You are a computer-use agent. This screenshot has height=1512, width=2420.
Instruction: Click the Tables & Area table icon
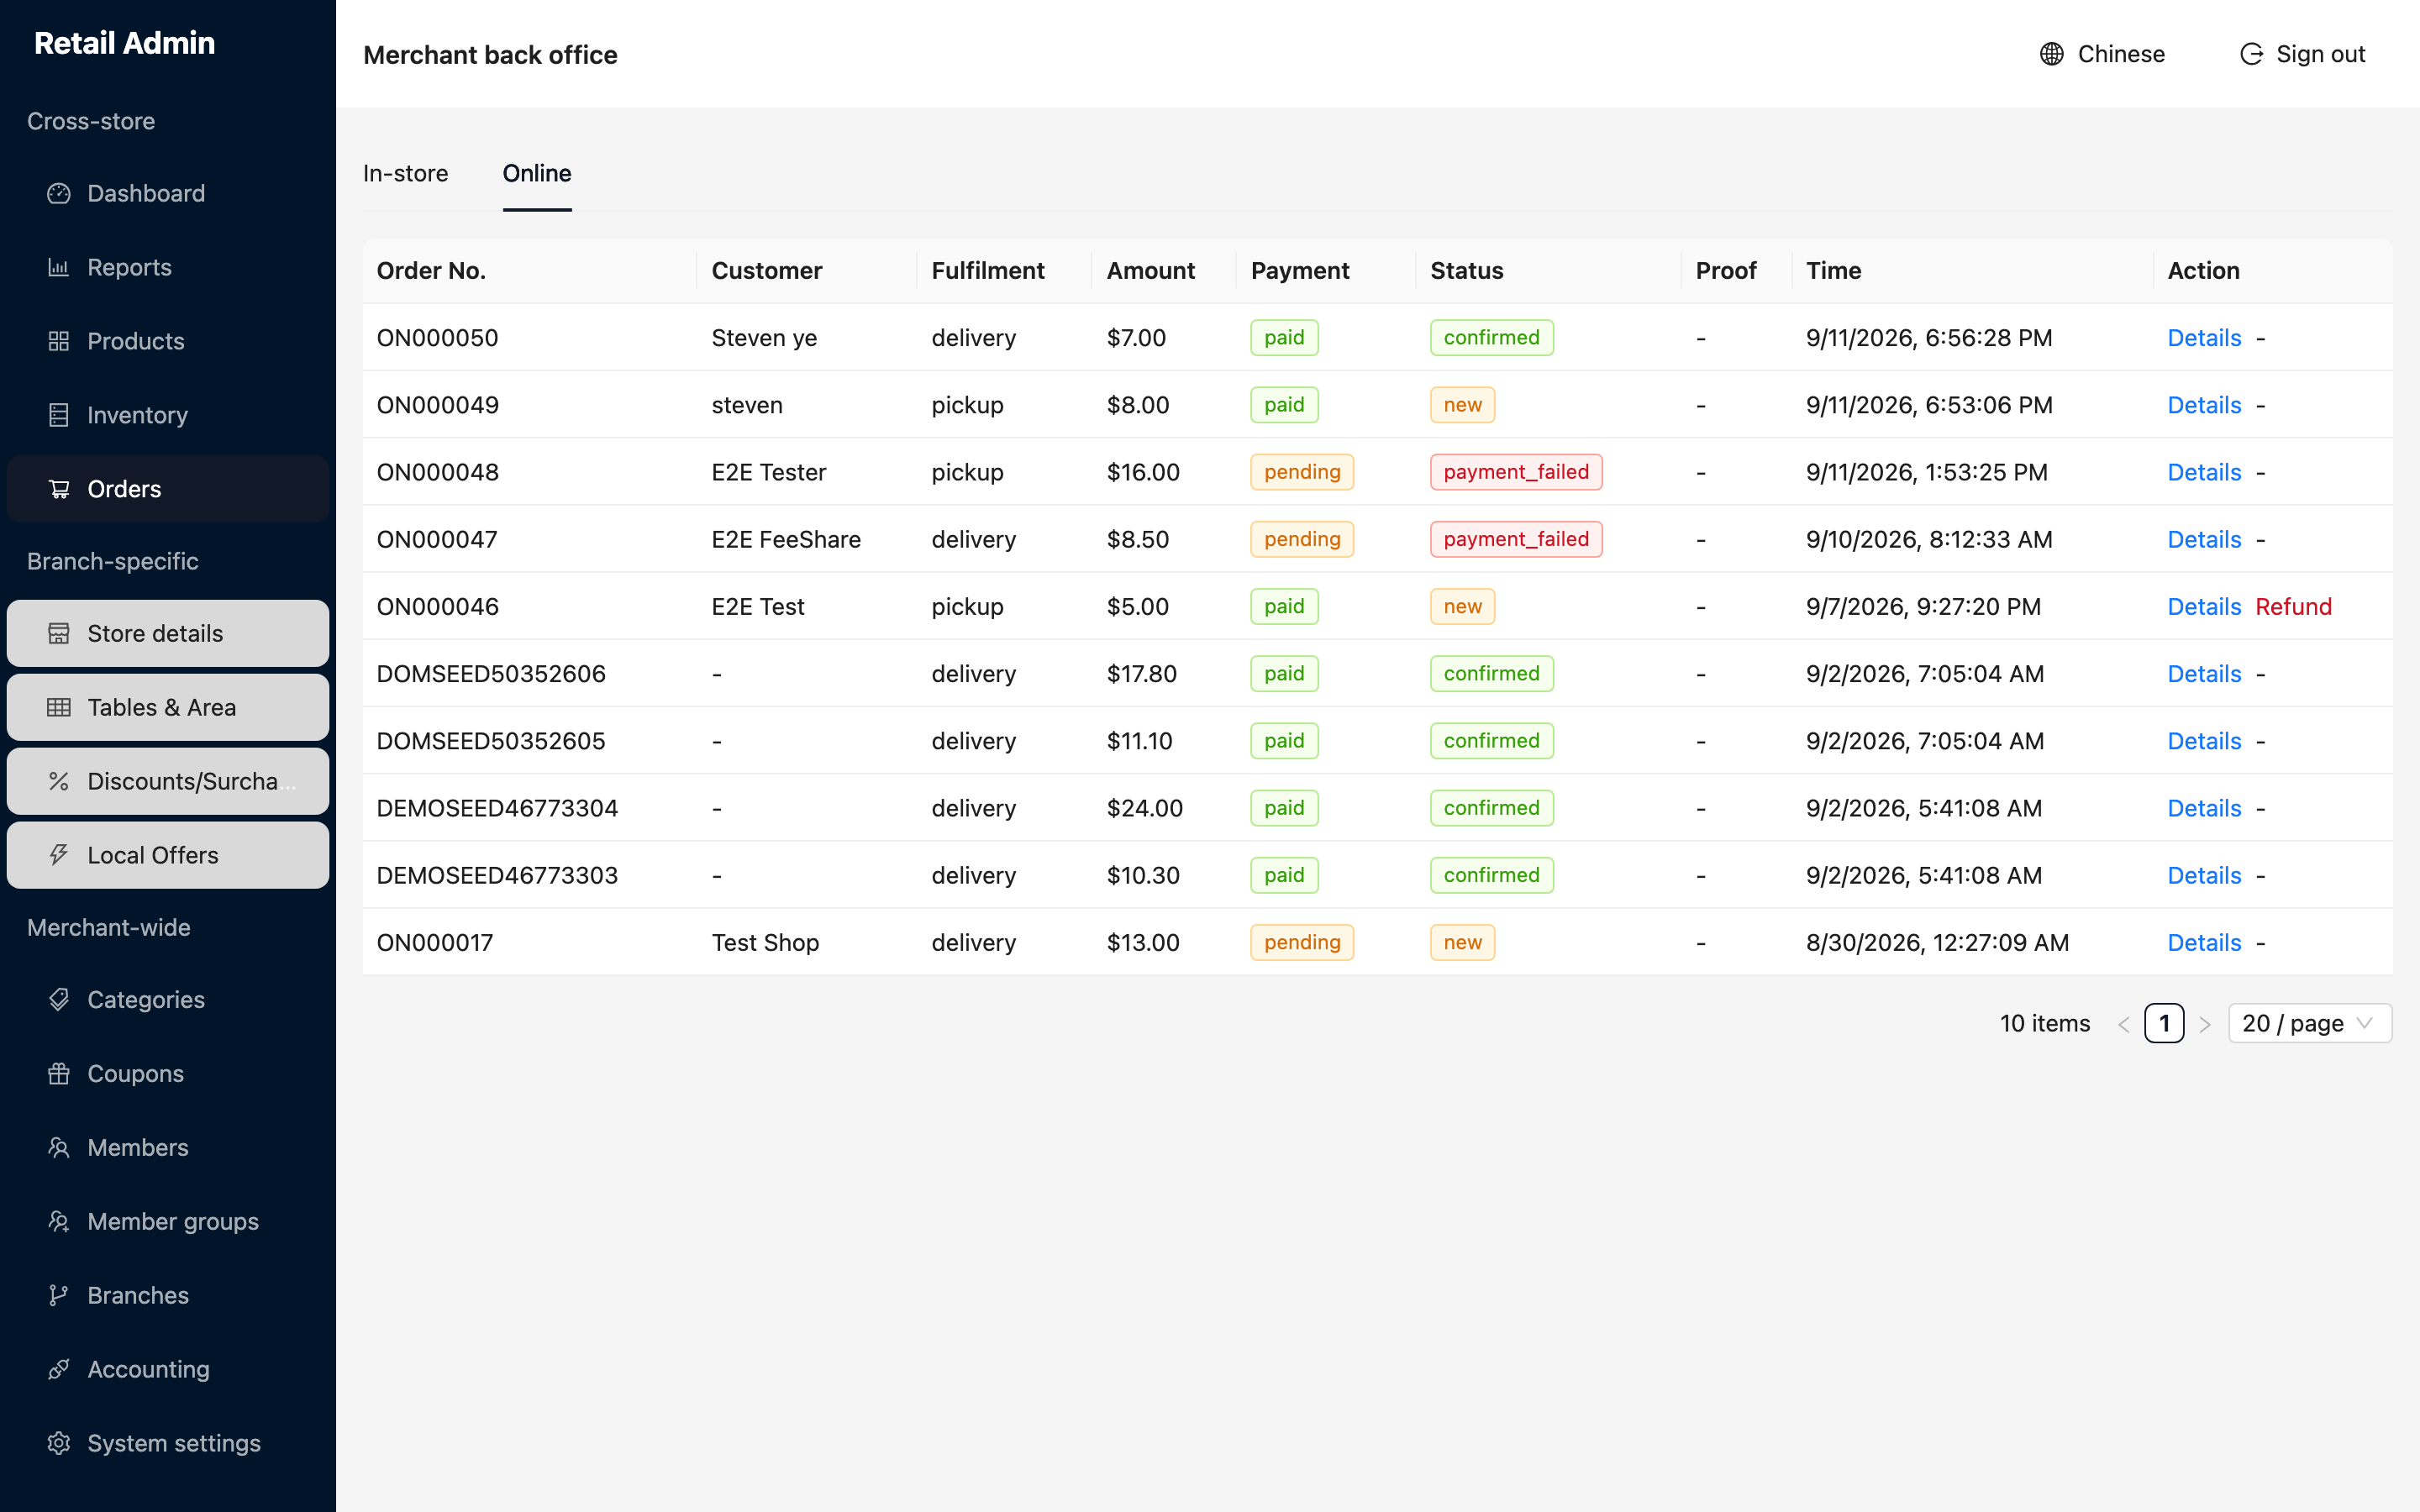(59, 707)
